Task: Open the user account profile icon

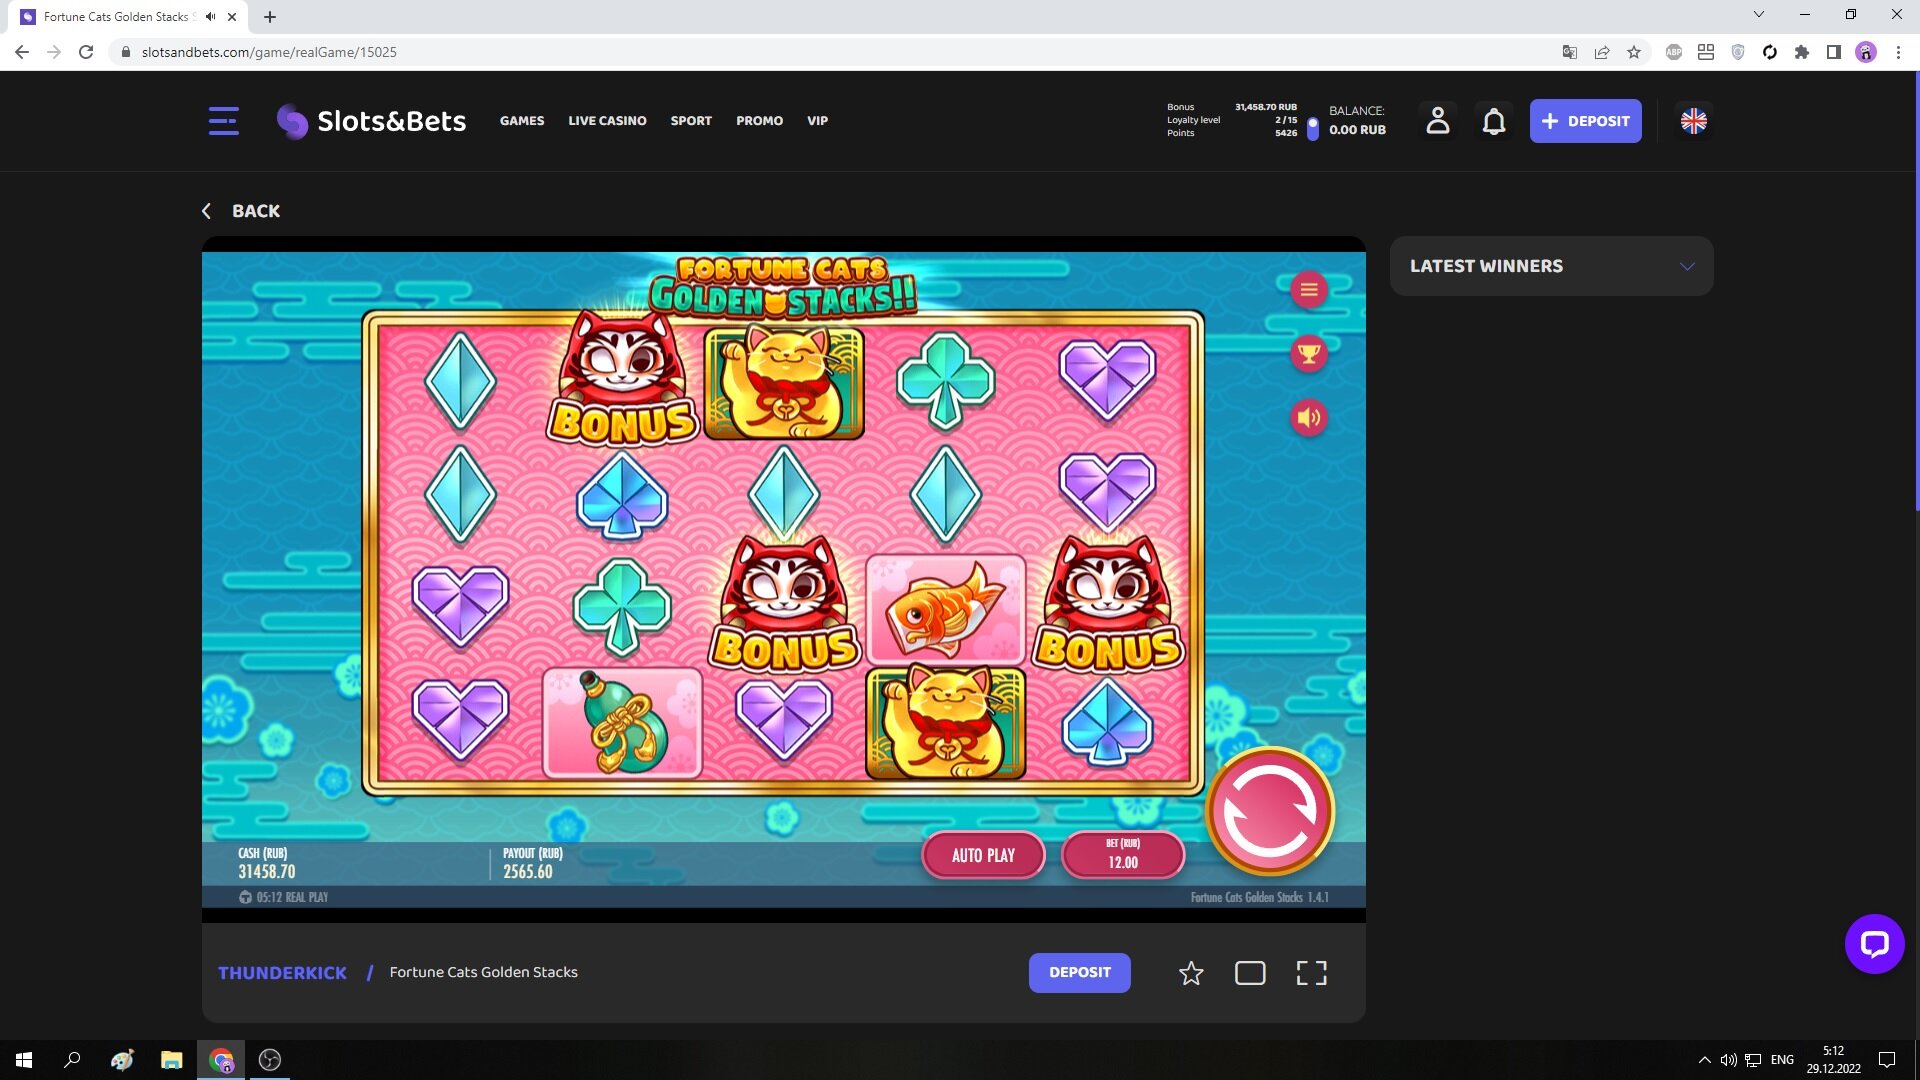Action: [1437, 121]
